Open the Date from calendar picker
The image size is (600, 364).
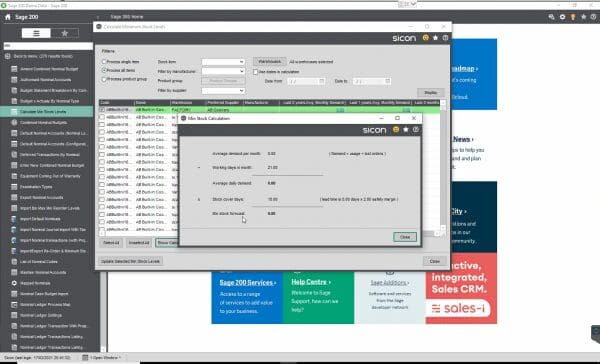[321, 81]
